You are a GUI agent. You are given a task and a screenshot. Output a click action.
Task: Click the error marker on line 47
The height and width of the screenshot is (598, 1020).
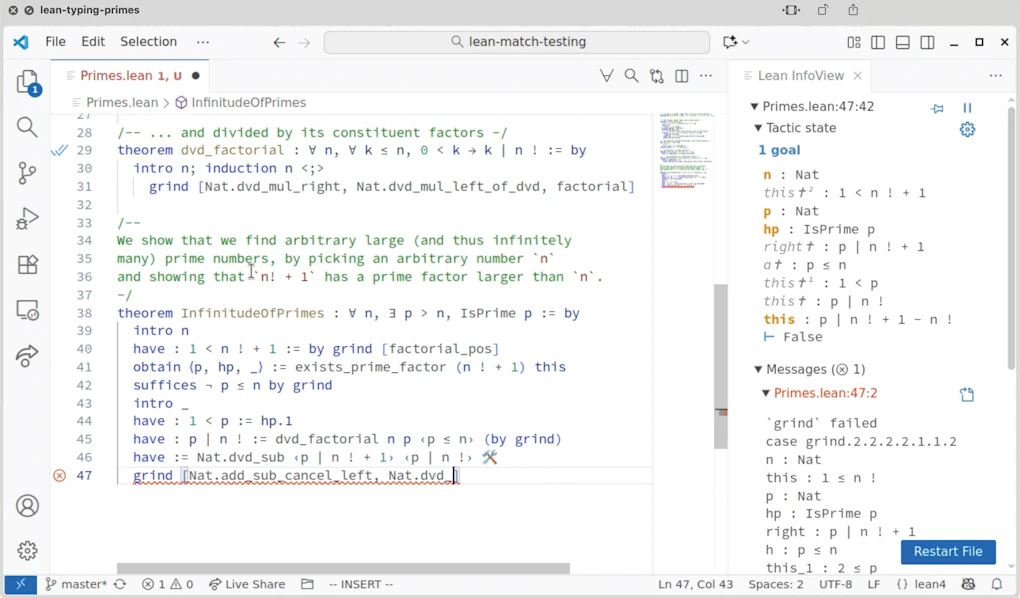(59, 476)
